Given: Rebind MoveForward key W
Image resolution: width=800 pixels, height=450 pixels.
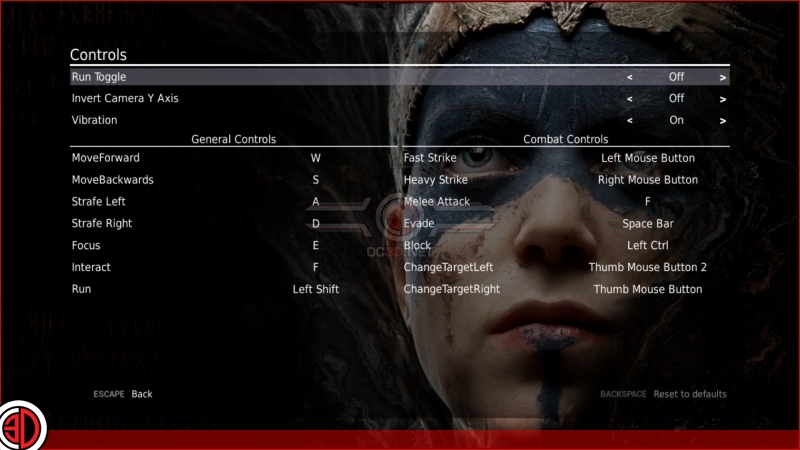Looking at the screenshot, I should (315, 158).
